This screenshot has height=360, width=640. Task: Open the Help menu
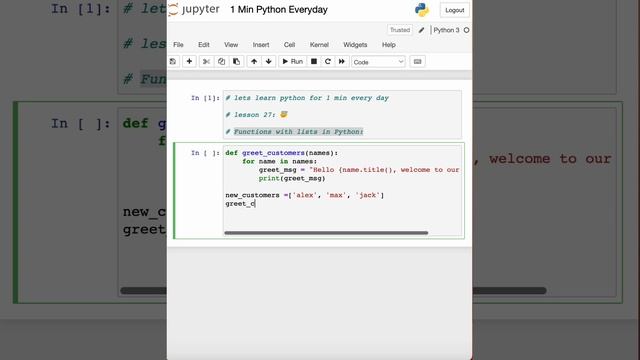point(389,45)
